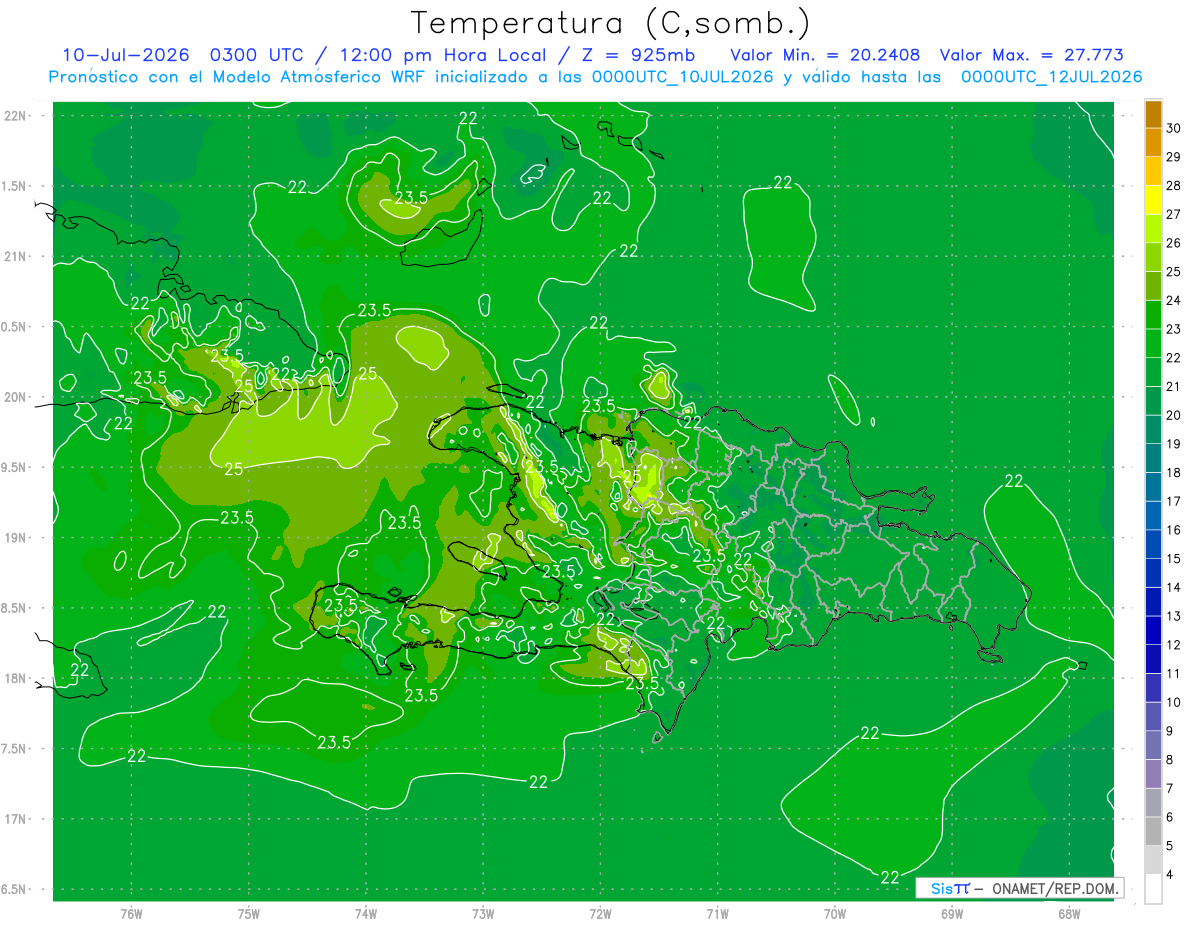
Task: Pick the legend swatch between 22 and 23
Action: pyautogui.click(x=1153, y=344)
